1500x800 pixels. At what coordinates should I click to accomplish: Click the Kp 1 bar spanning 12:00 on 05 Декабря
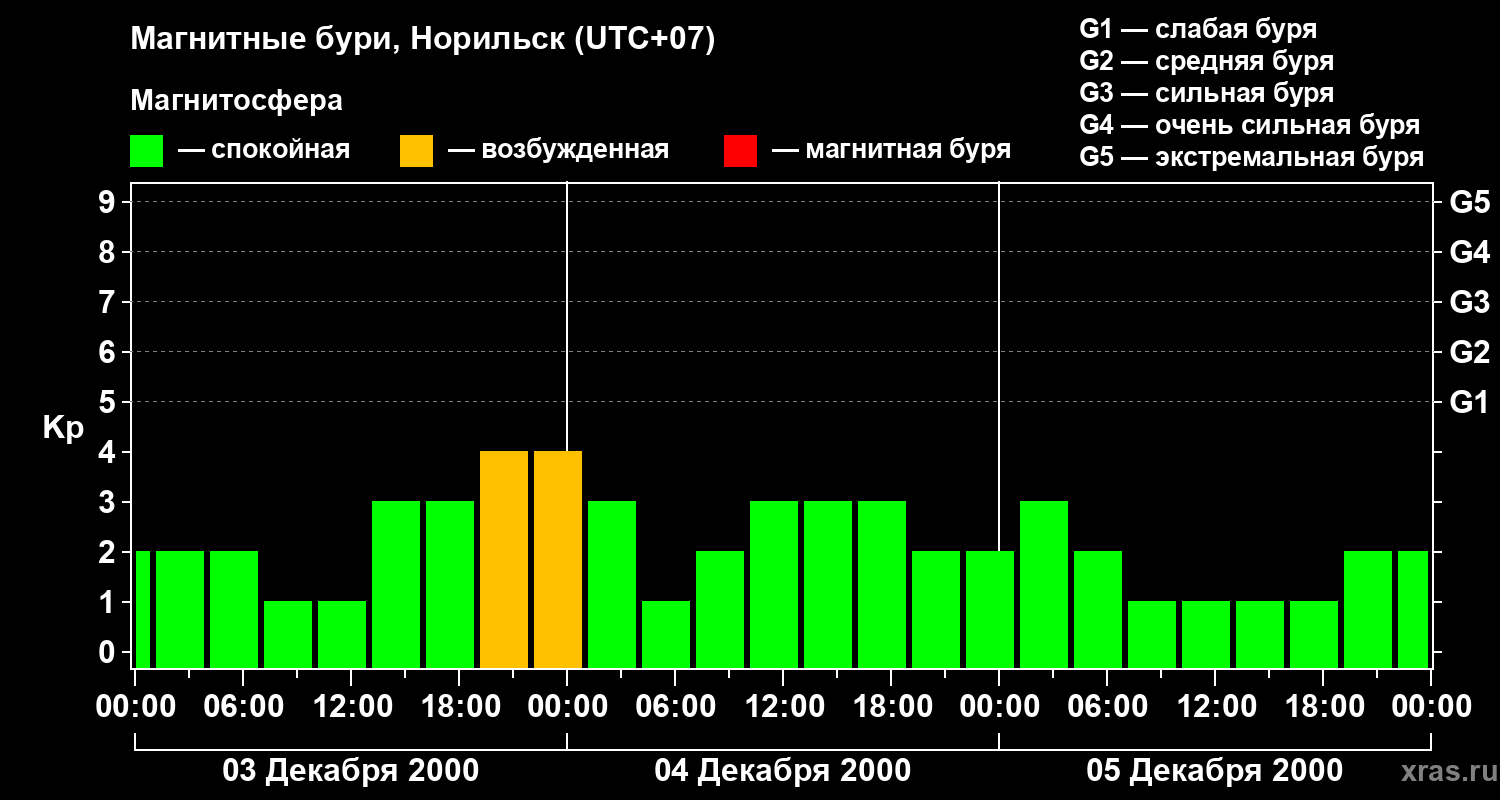pos(1206,634)
